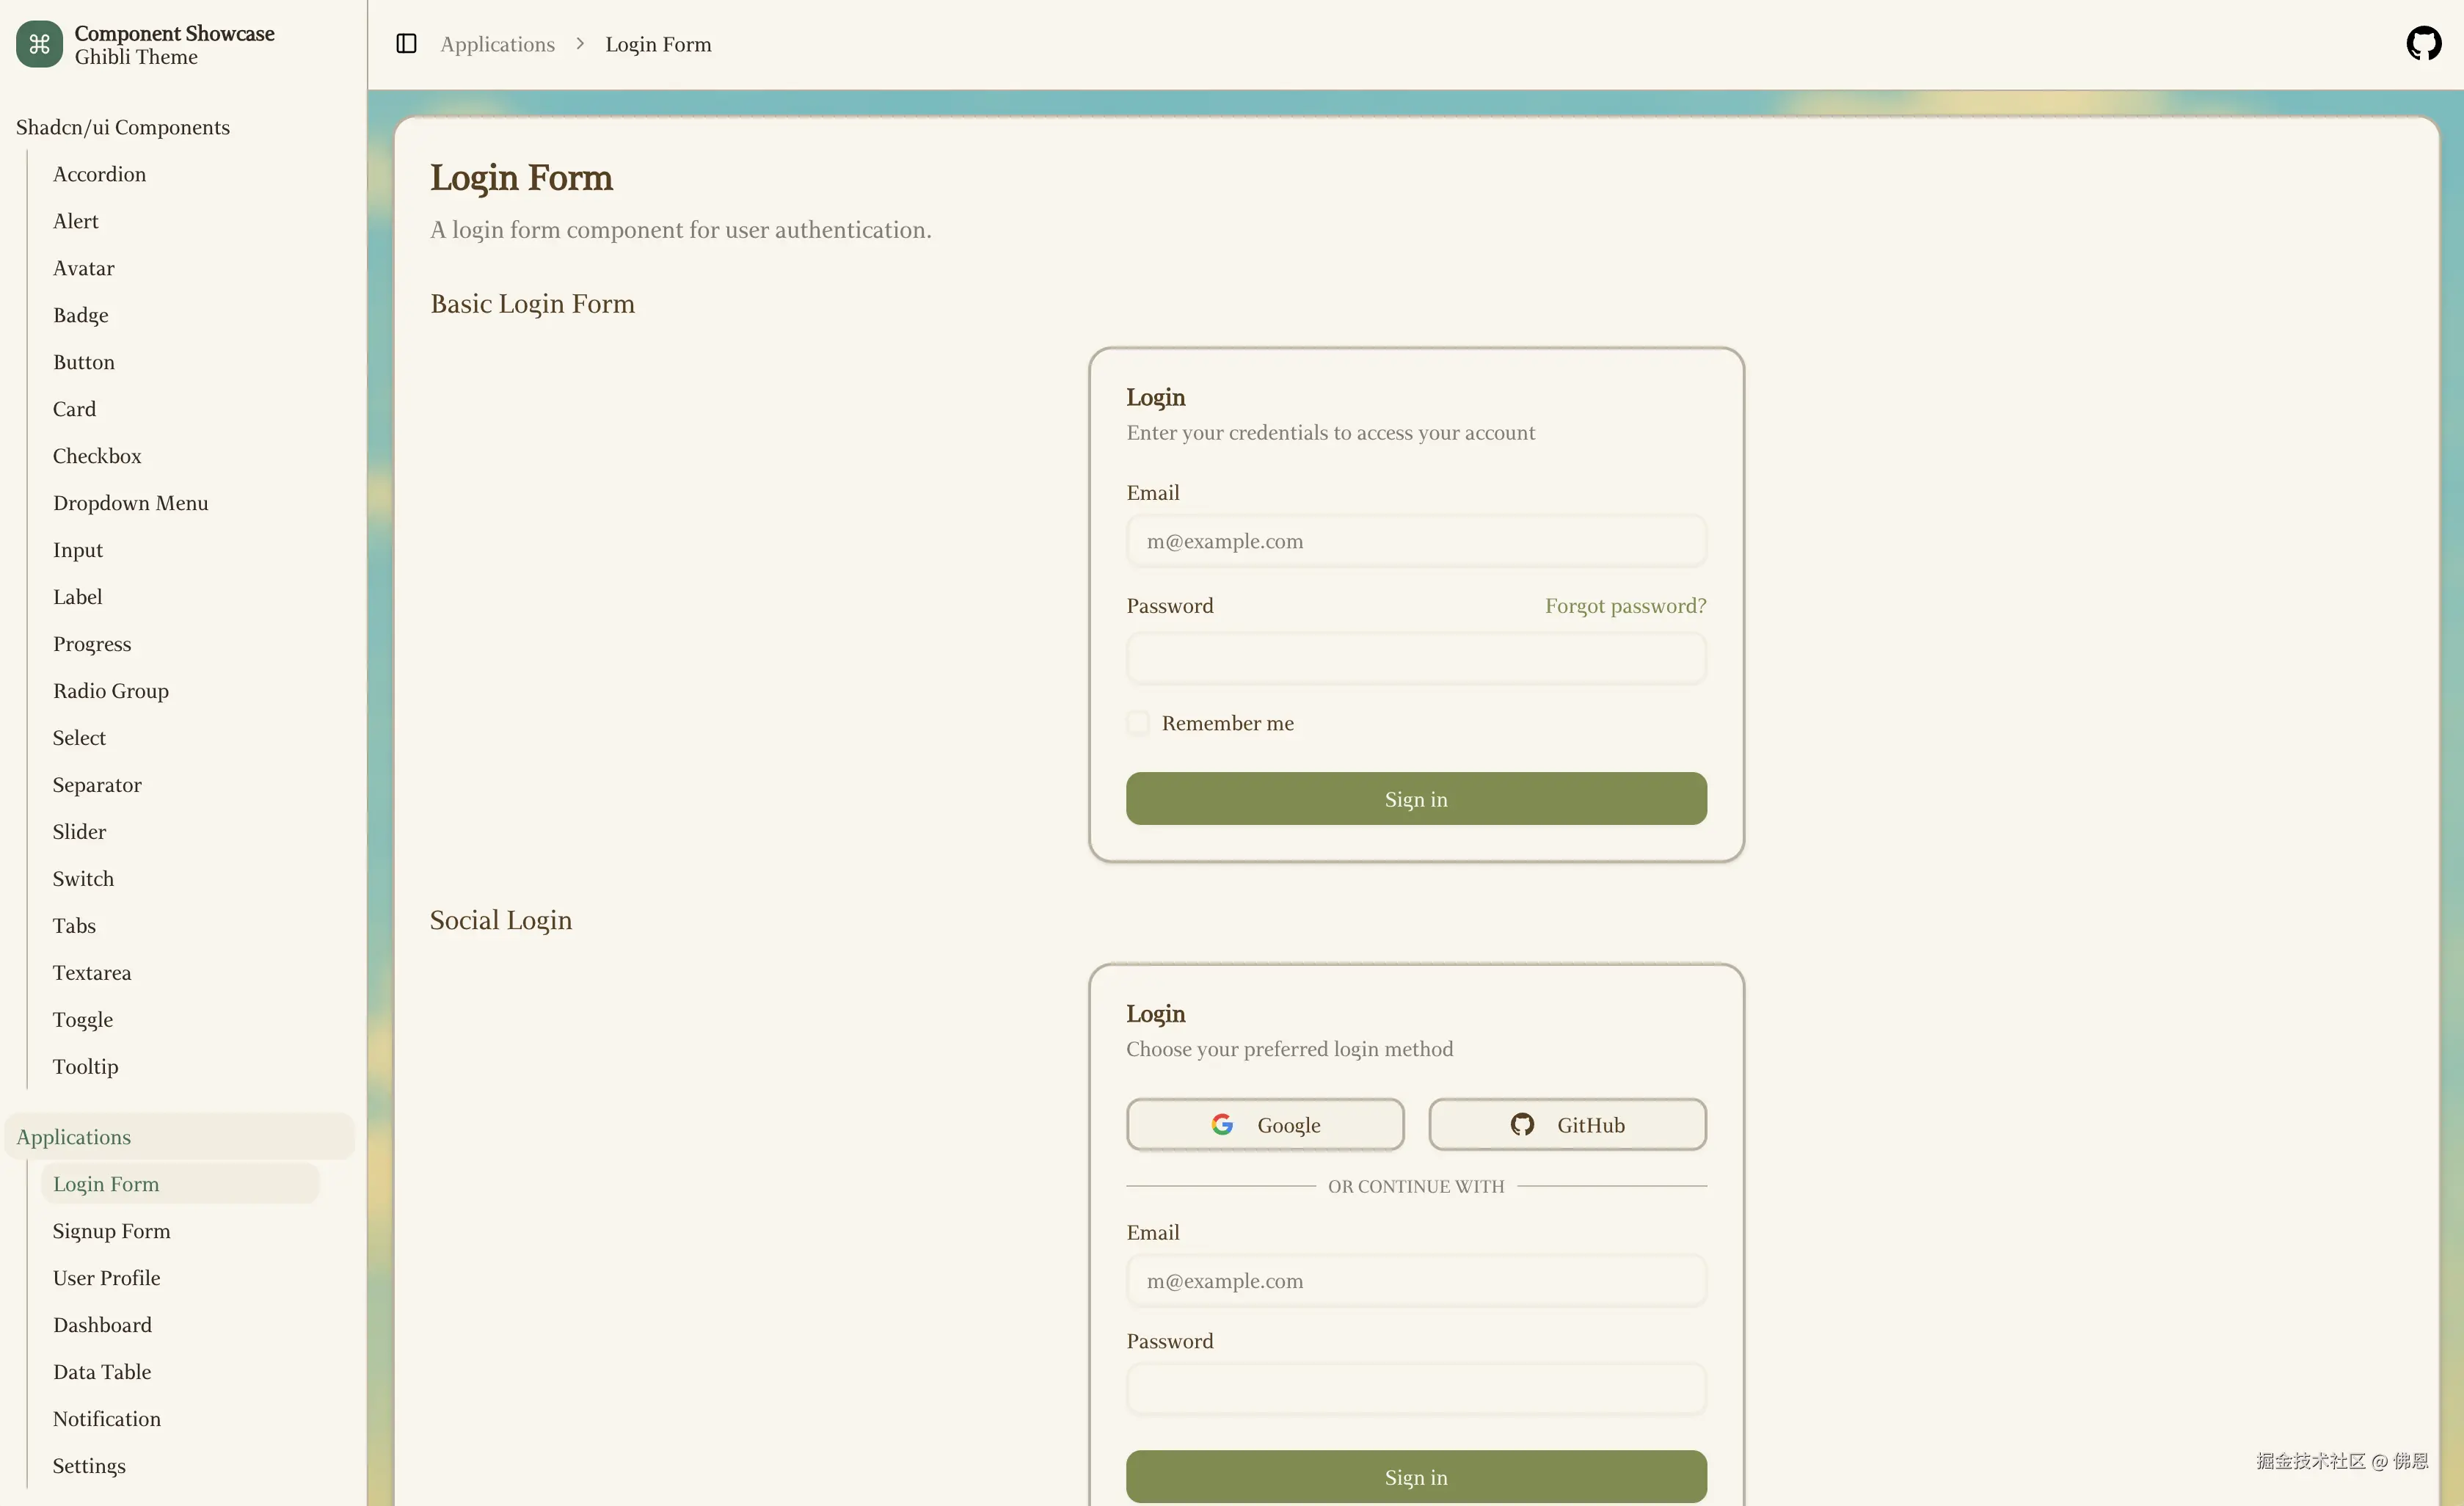Open the Switch component page
Screen dimensions: 2464x1506
(83, 879)
